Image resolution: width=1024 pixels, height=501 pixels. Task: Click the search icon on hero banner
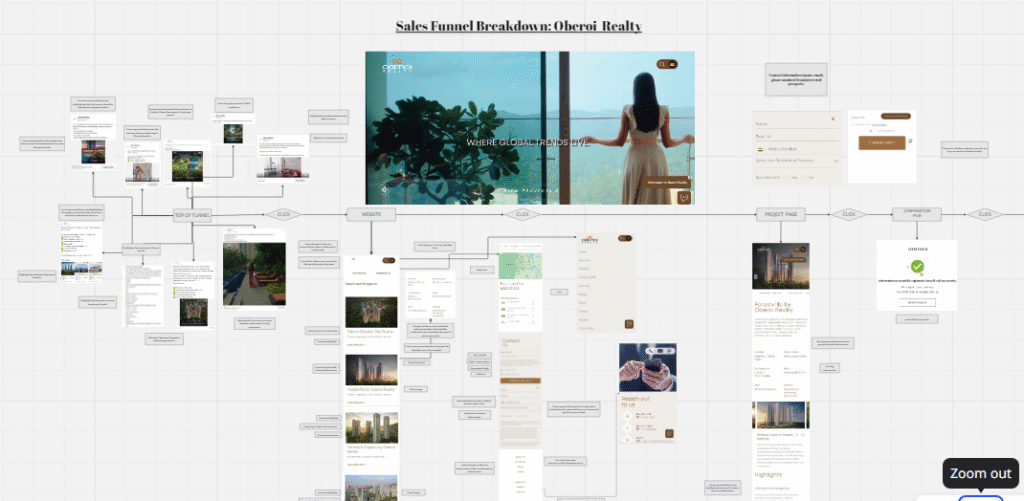(x=662, y=64)
